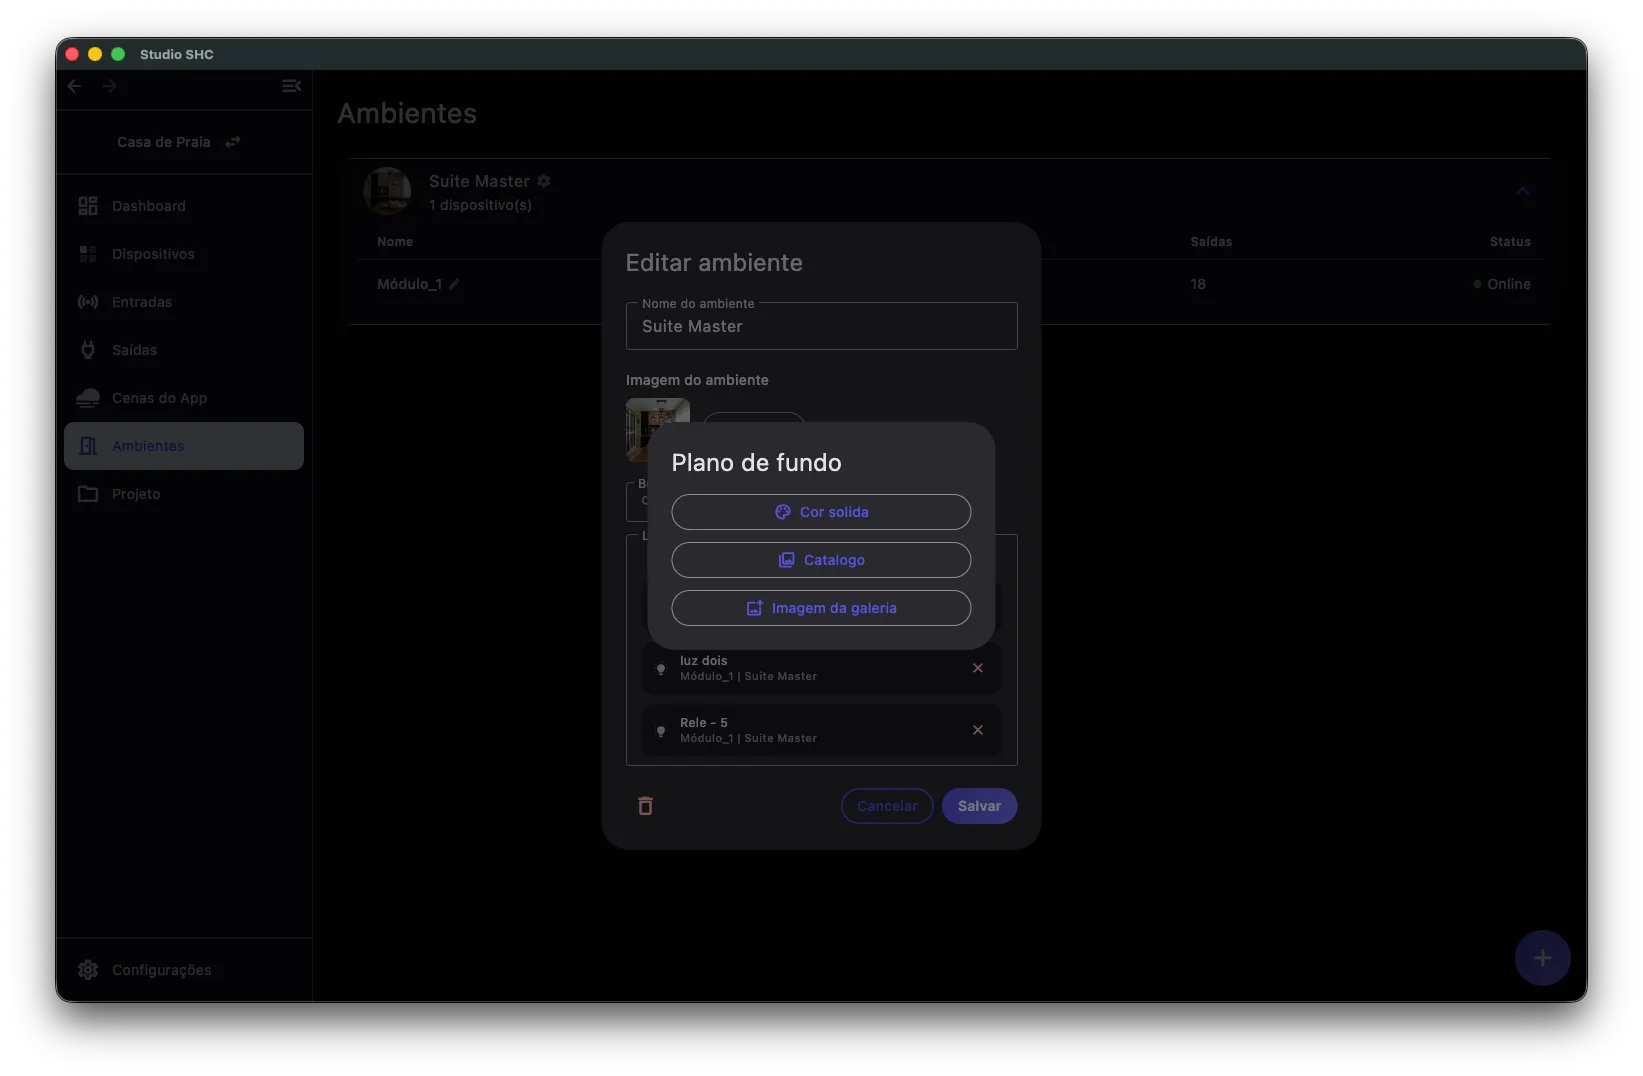Choose the Cor solida background option
This screenshot has height=1076, width=1643.
(x=821, y=512)
